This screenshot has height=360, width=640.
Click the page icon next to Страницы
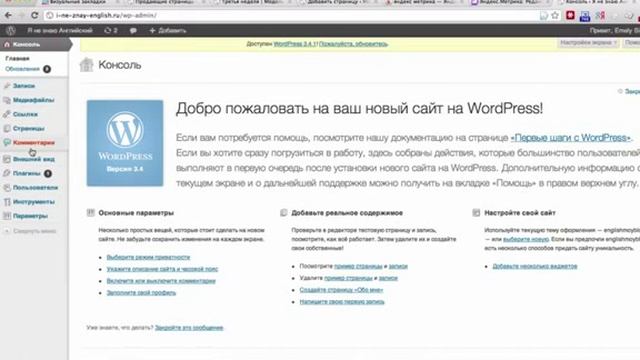[7, 129]
